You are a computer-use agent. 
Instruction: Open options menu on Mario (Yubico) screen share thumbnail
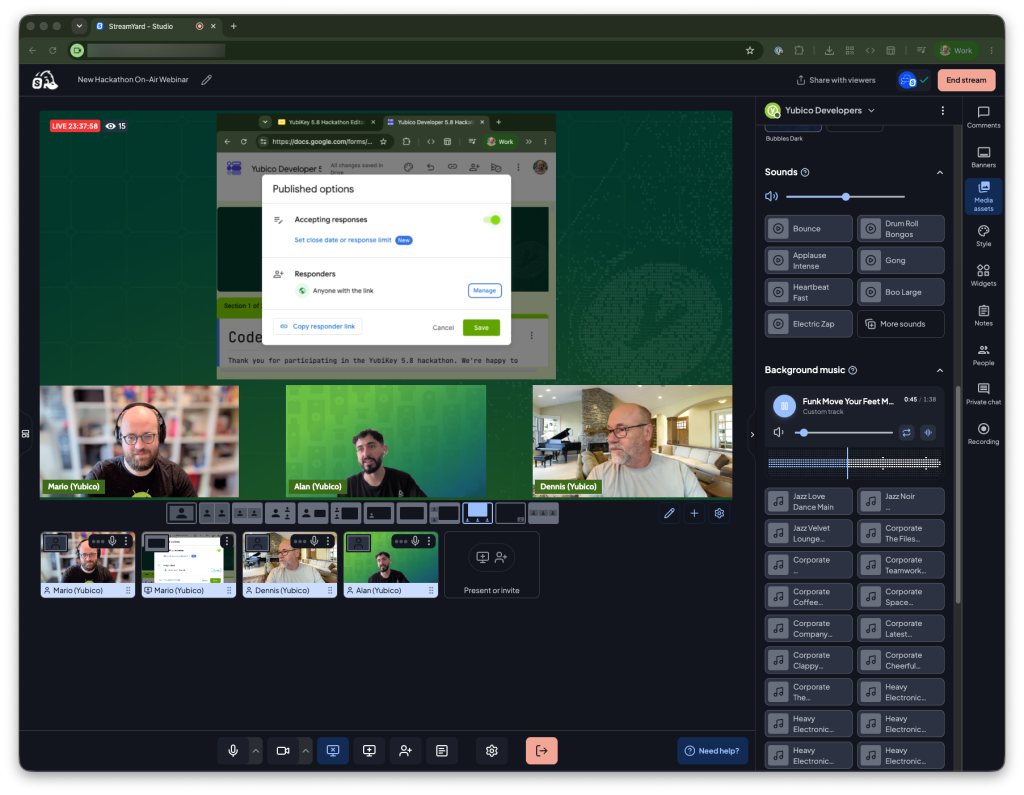[227, 541]
